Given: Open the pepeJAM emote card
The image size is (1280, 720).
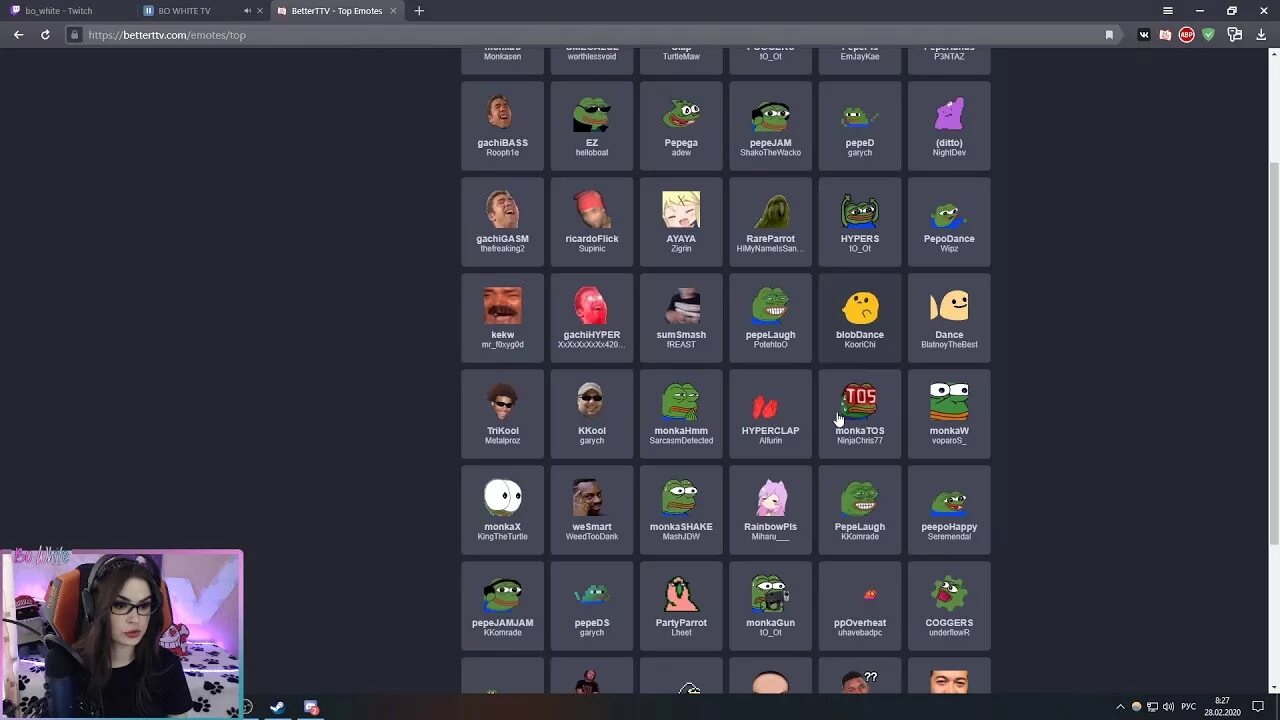Looking at the screenshot, I should click(x=770, y=126).
